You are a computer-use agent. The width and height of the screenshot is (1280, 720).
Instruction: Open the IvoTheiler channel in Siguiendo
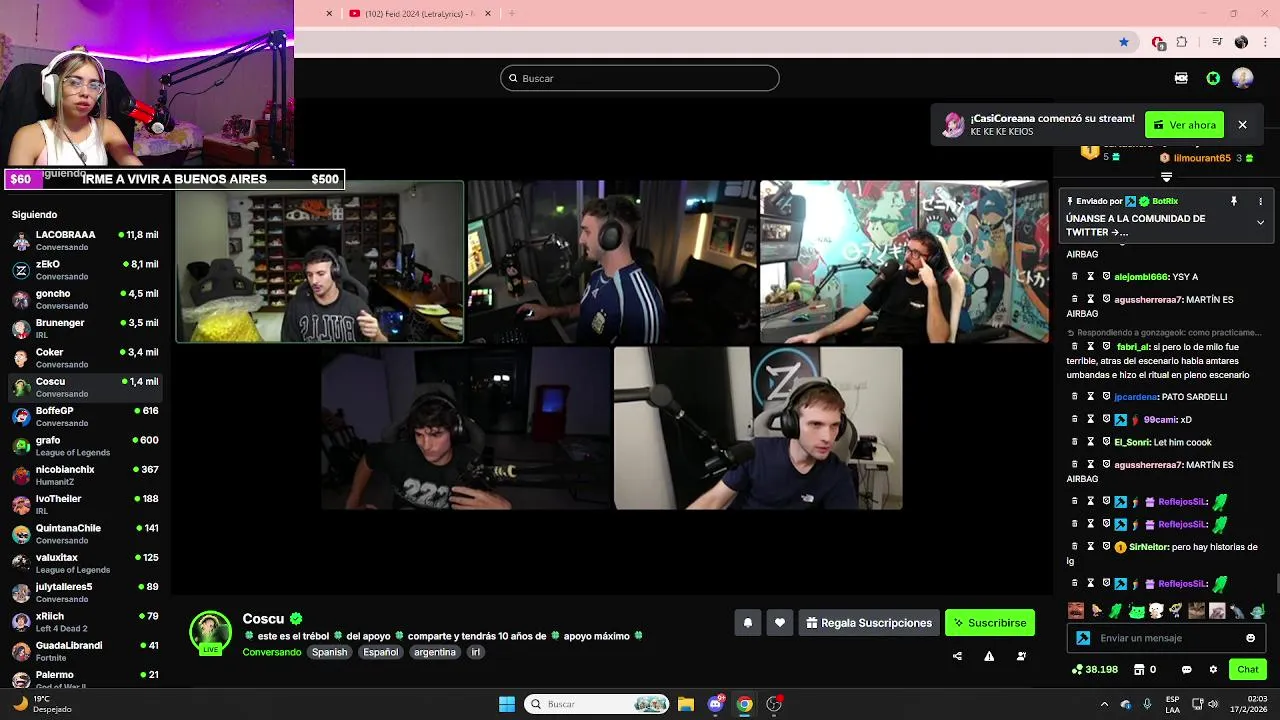85,504
